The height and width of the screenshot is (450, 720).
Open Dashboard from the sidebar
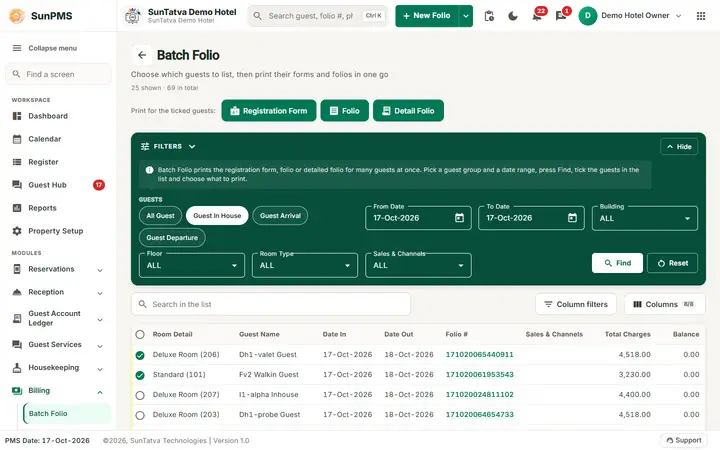48,116
